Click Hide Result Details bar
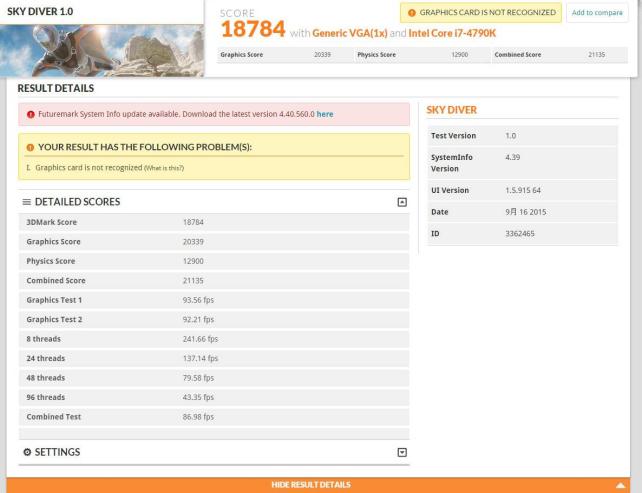The height and width of the screenshot is (493, 642). tap(318, 485)
